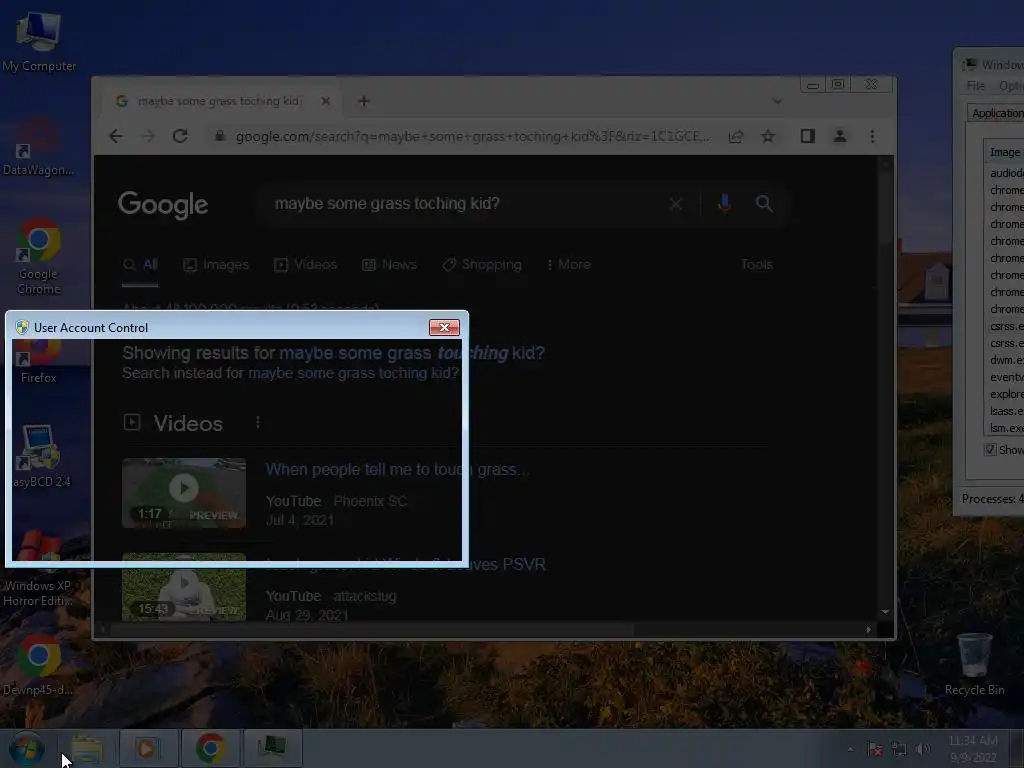Select Applications tab in Task Manager

(x=997, y=113)
